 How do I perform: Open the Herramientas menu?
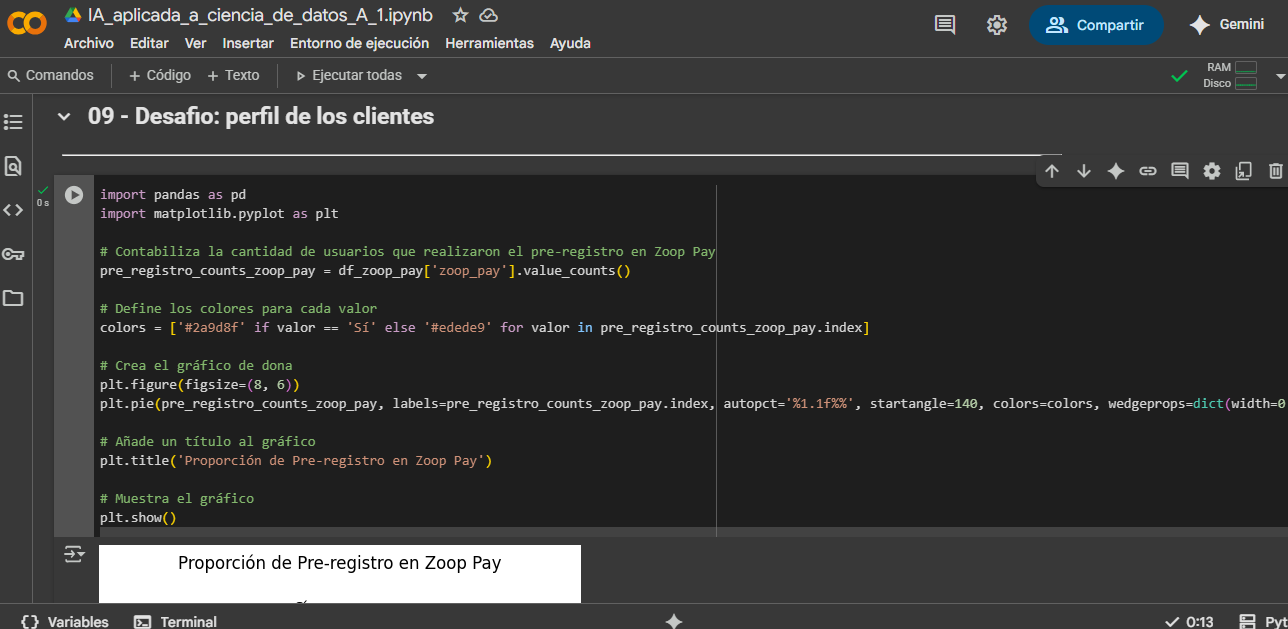489,43
